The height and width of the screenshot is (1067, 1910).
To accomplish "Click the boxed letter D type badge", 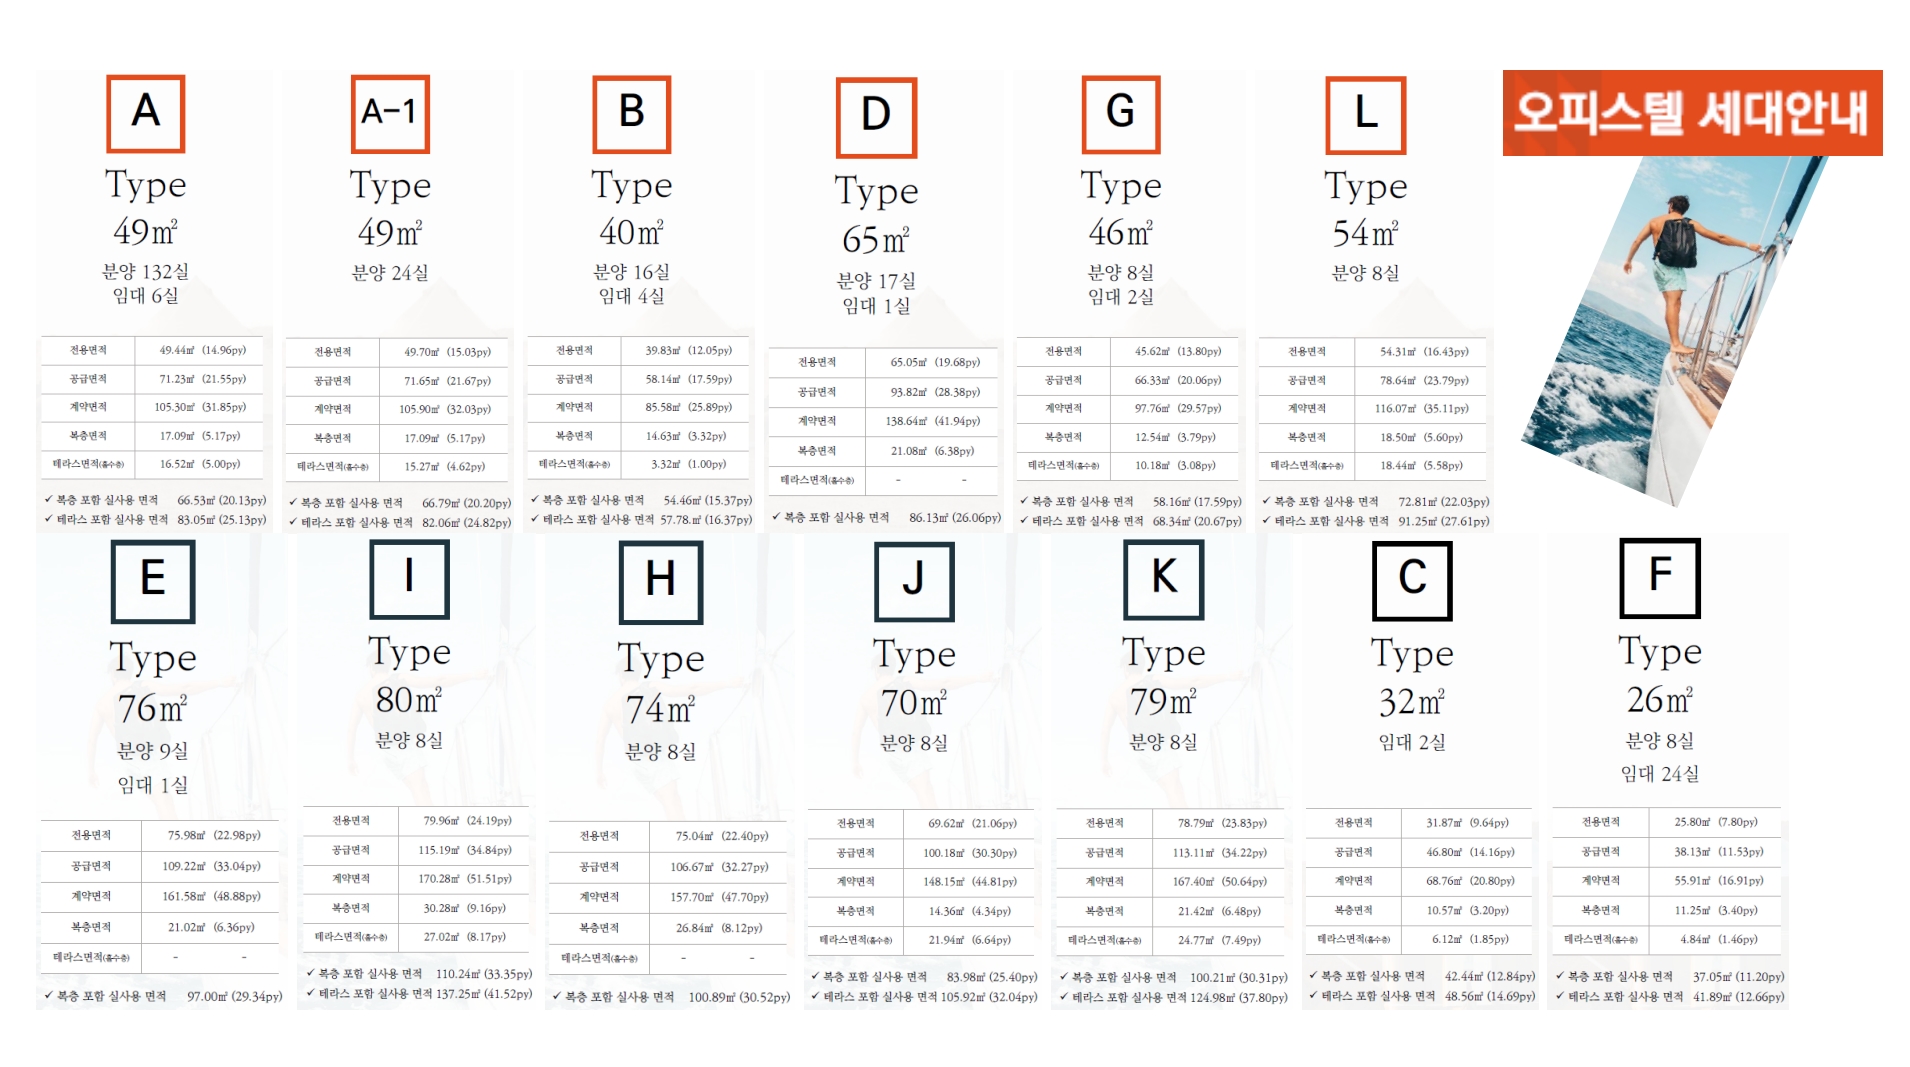I will (876, 117).
